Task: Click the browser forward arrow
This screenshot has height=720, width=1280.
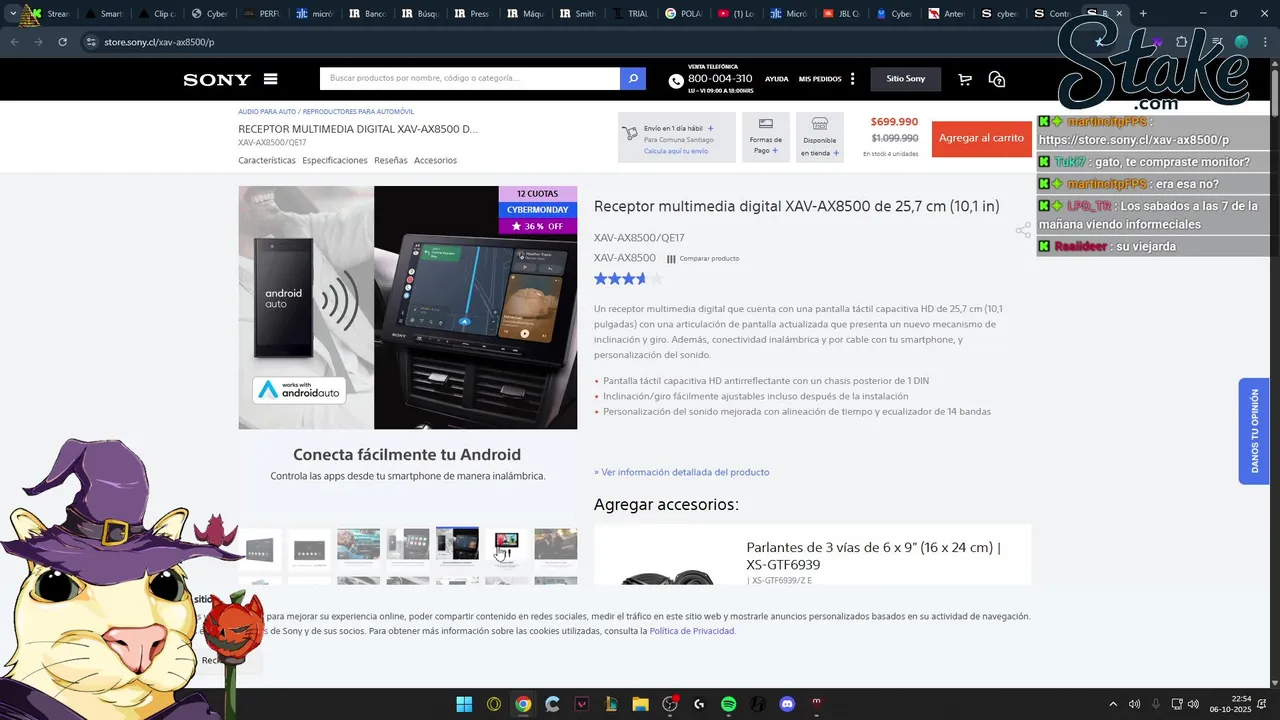Action: [x=38, y=42]
